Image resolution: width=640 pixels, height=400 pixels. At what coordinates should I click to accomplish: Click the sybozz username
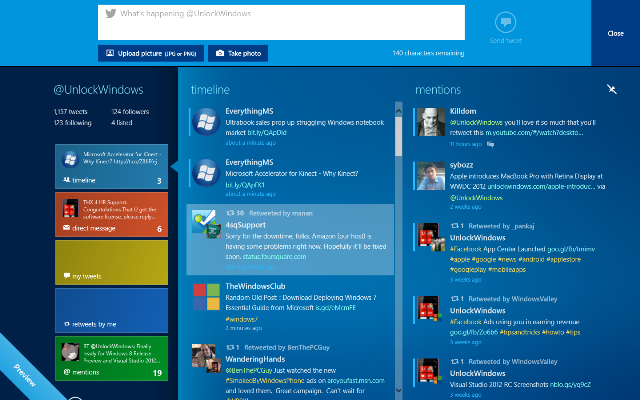click(x=461, y=165)
